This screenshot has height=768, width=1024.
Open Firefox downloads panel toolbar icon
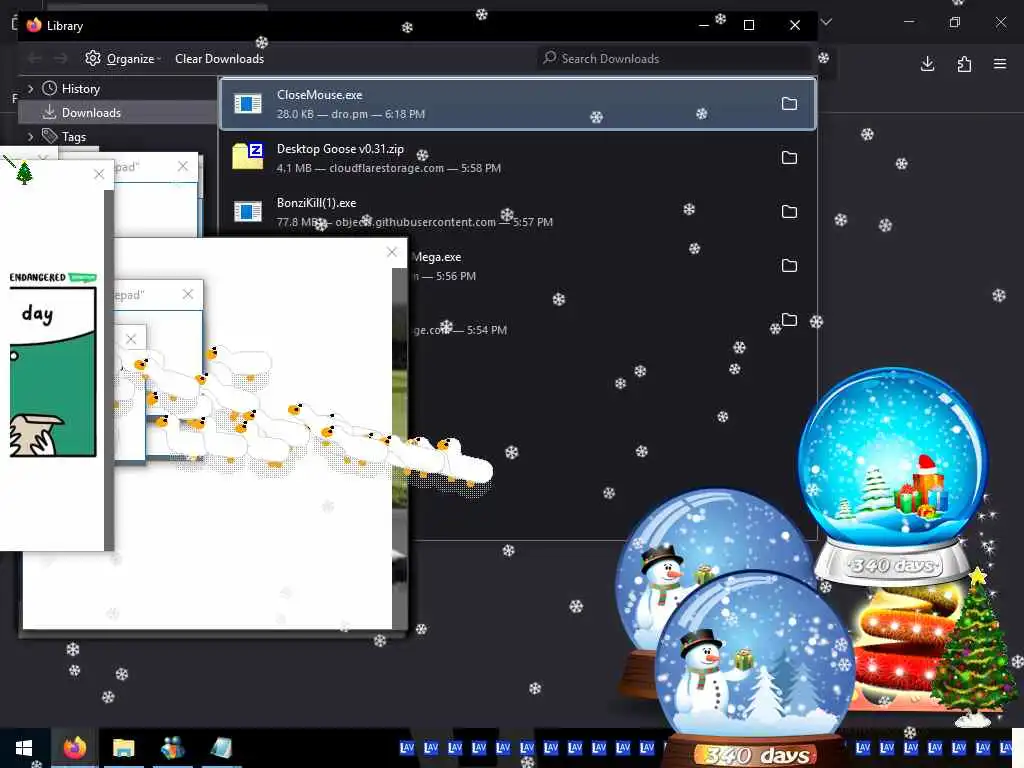(x=927, y=64)
